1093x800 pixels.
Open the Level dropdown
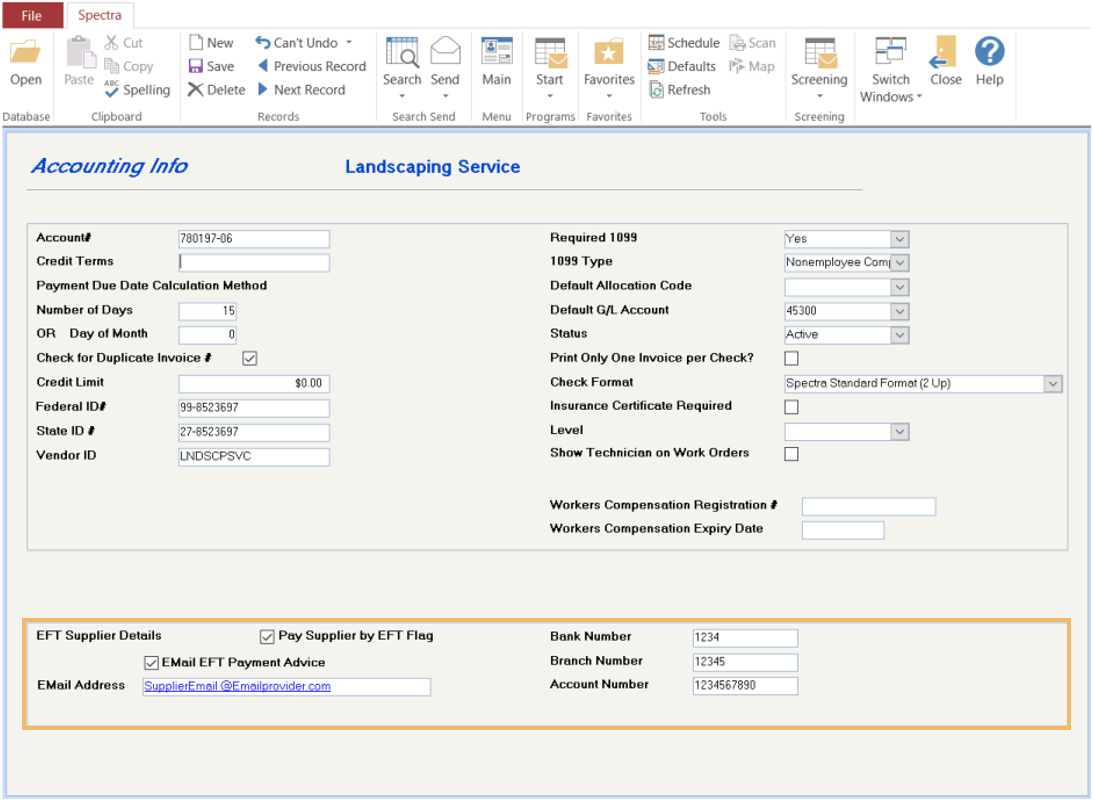click(900, 431)
